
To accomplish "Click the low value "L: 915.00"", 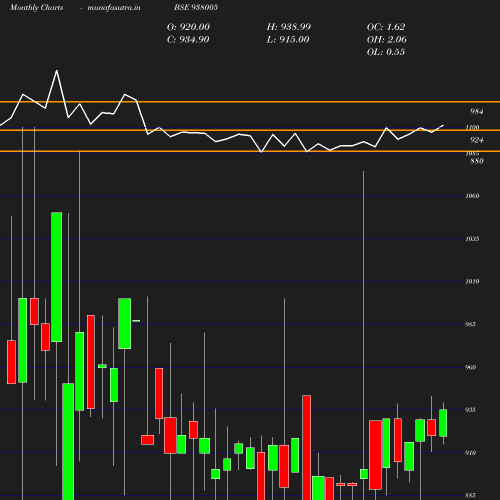I will tap(288, 40).
